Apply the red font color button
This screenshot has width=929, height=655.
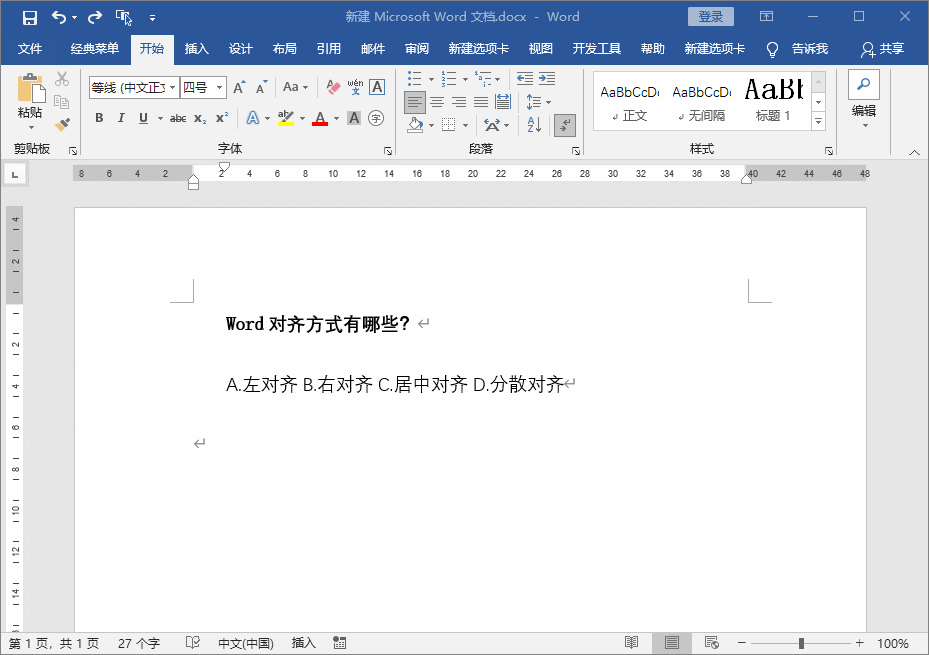coord(320,118)
